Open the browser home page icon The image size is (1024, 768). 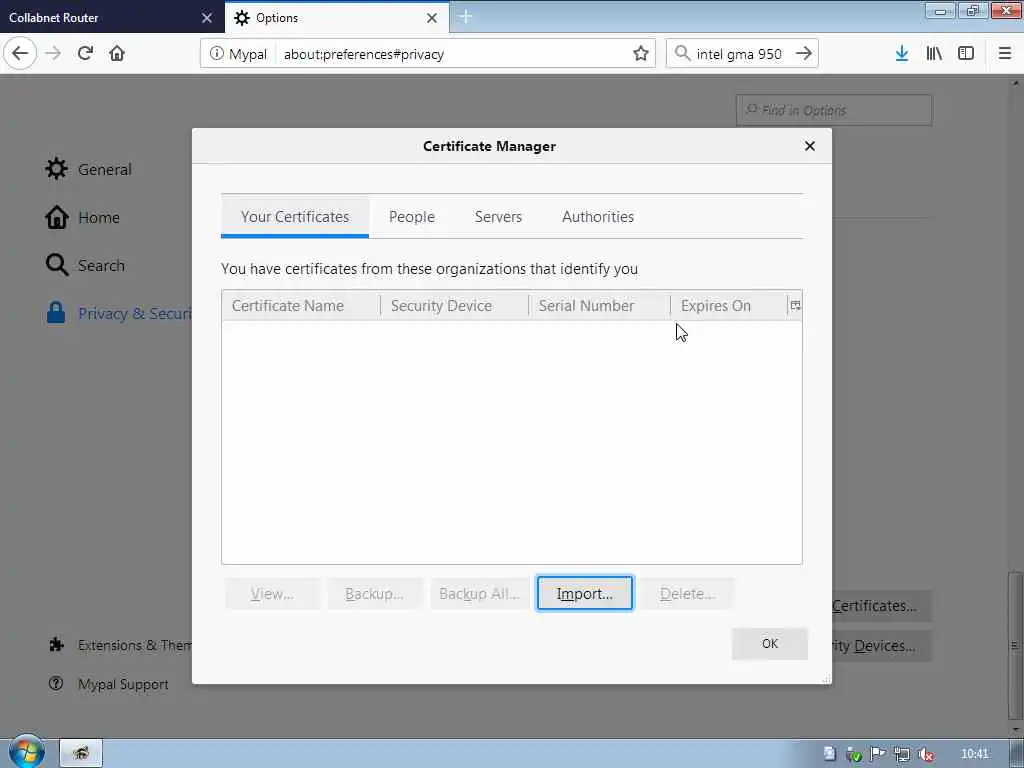pyautogui.click(x=117, y=54)
